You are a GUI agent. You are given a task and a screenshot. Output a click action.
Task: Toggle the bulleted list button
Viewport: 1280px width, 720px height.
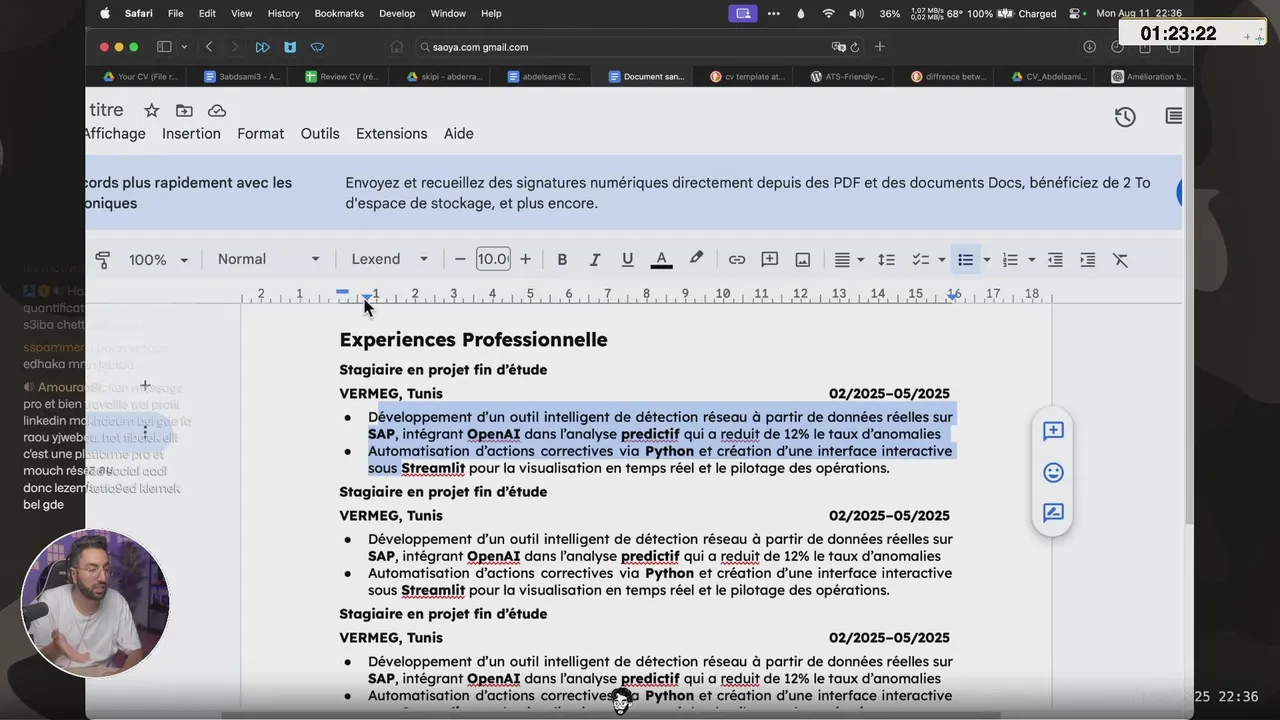point(965,260)
